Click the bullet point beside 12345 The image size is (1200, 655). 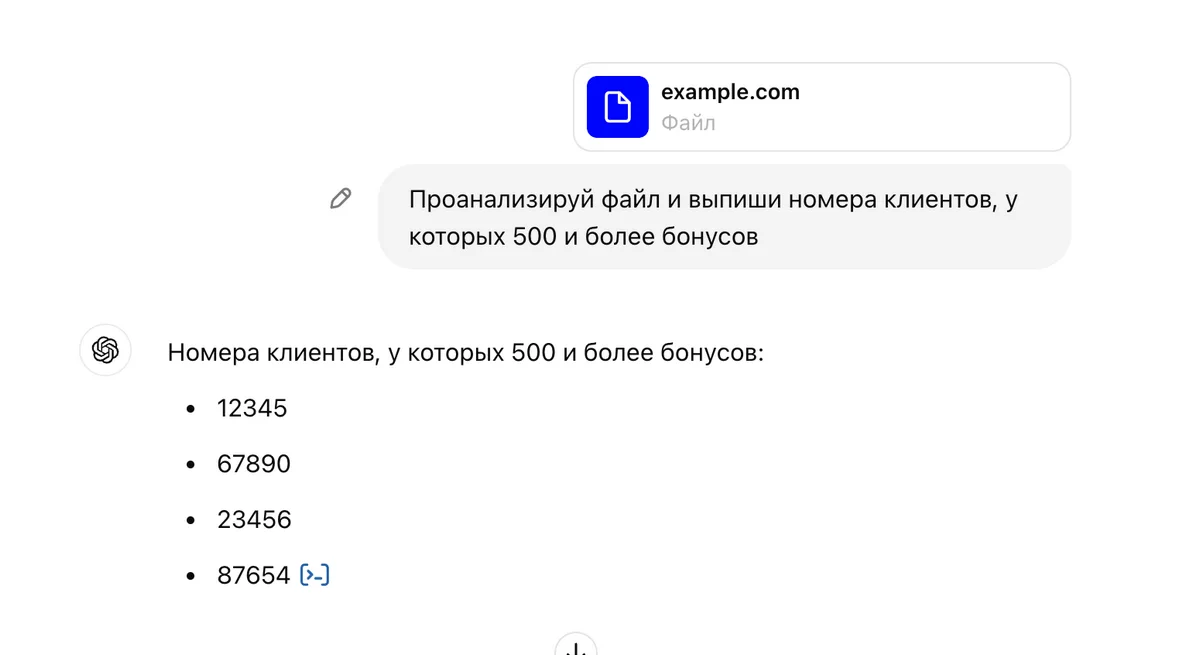coord(190,409)
